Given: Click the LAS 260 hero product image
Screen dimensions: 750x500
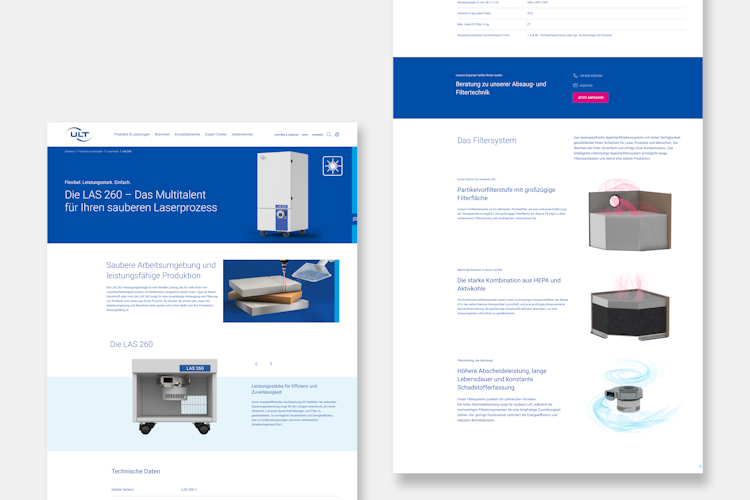Looking at the screenshot, I should (283, 194).
